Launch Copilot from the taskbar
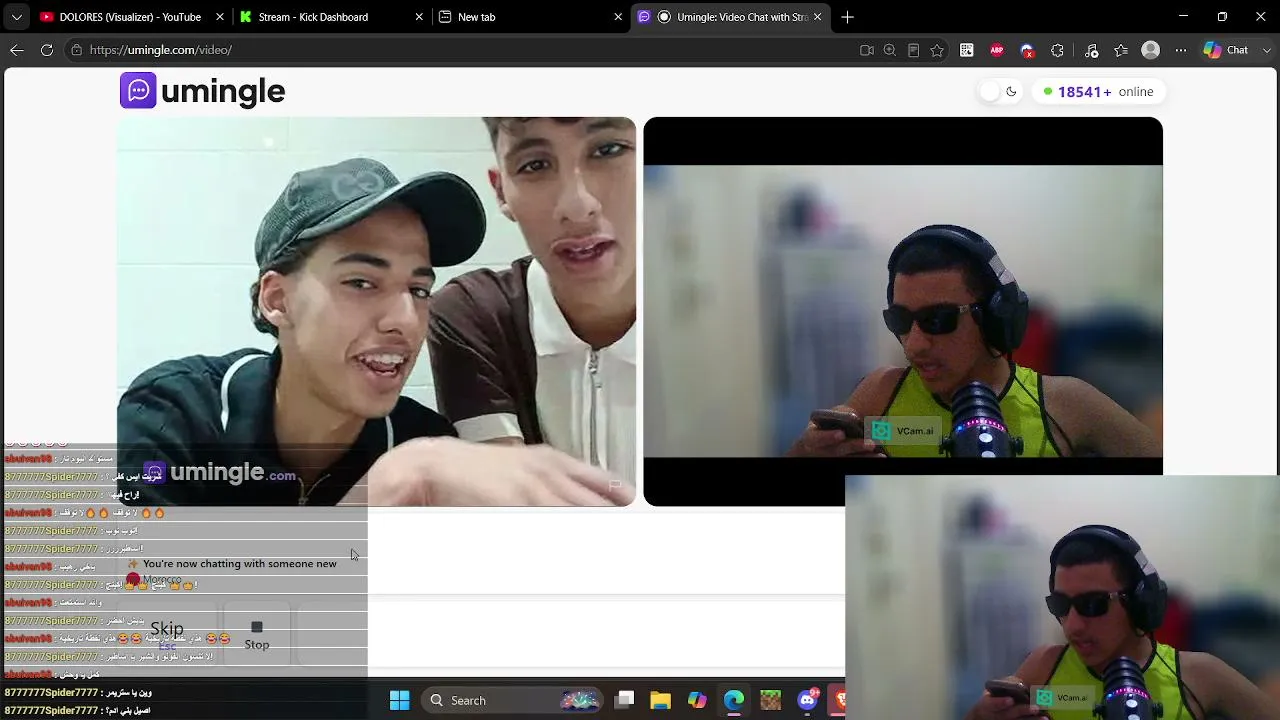 [697, 700]
